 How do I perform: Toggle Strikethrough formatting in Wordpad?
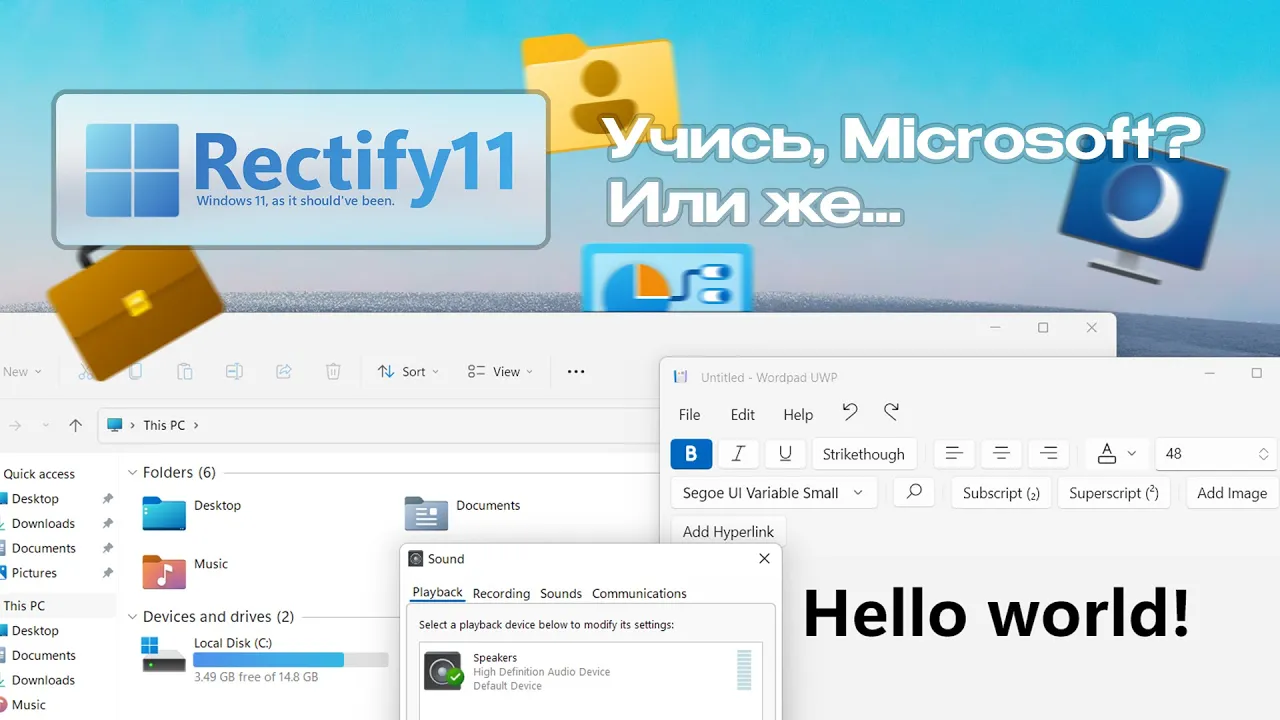point(863,454)
